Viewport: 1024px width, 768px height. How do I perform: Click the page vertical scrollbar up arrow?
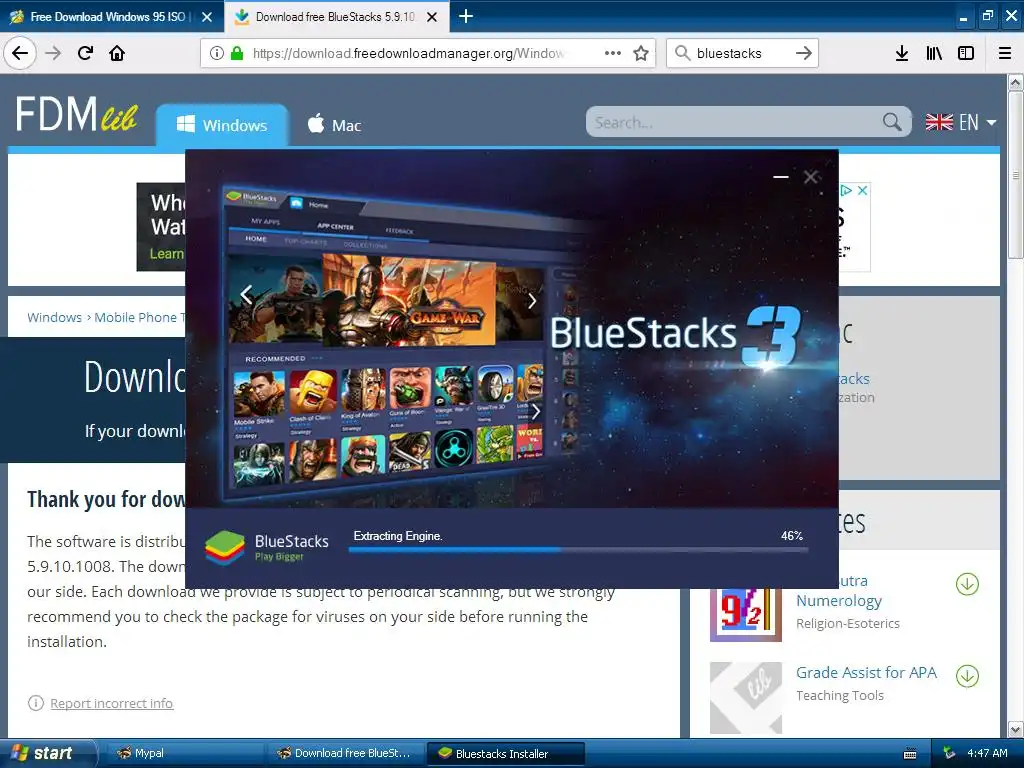[x=1016, y=82]
